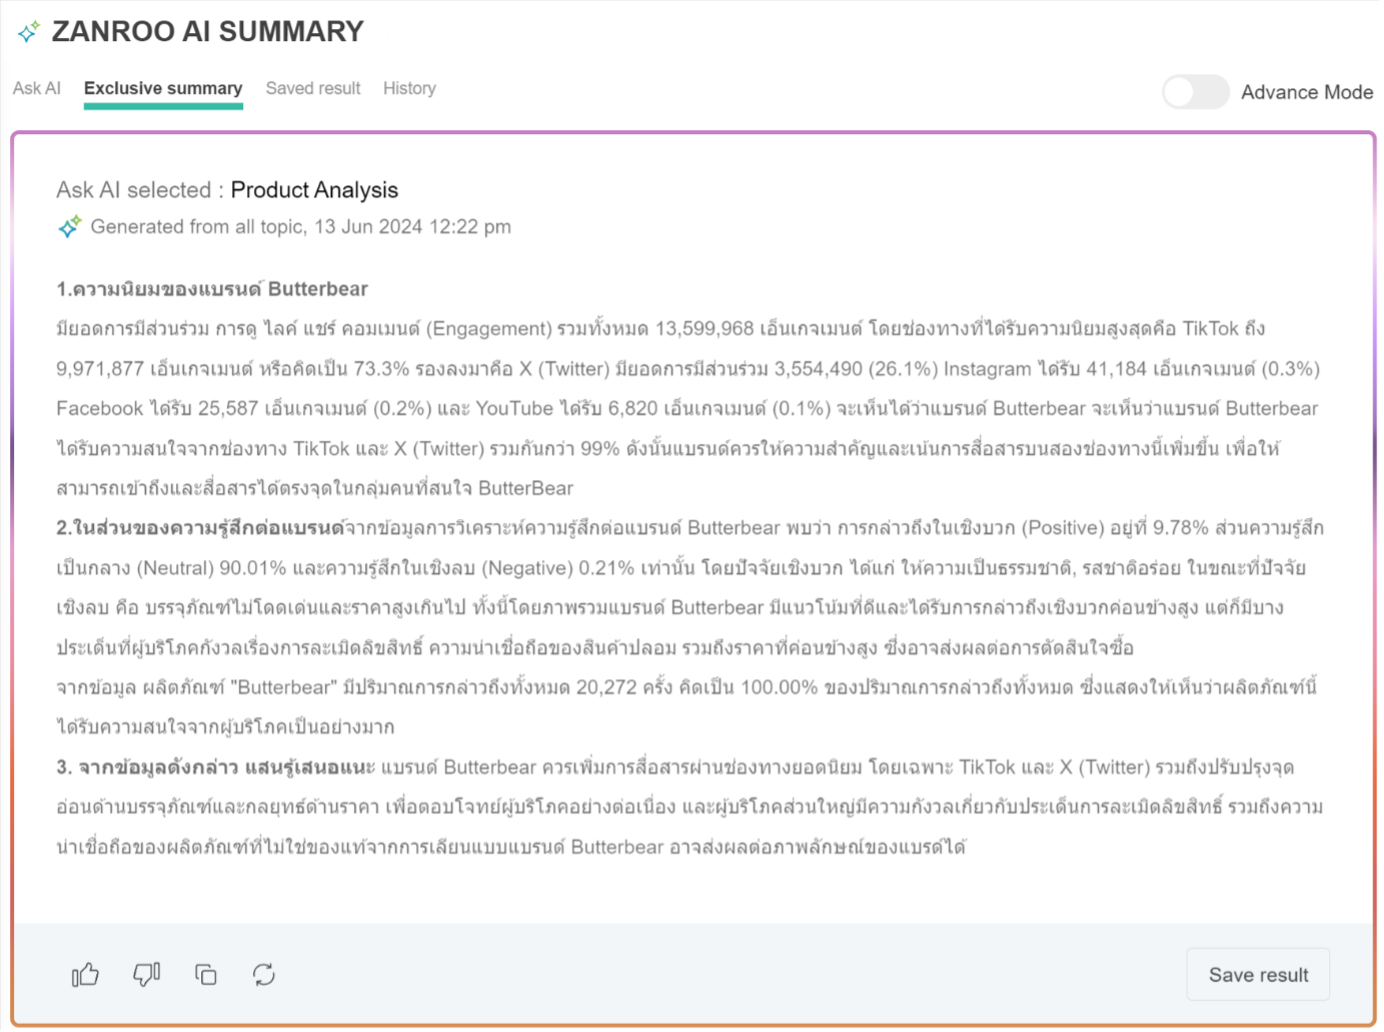
Task: Click the section 1 heading mentioning Butterbear
Action: [x=212, y=289]
